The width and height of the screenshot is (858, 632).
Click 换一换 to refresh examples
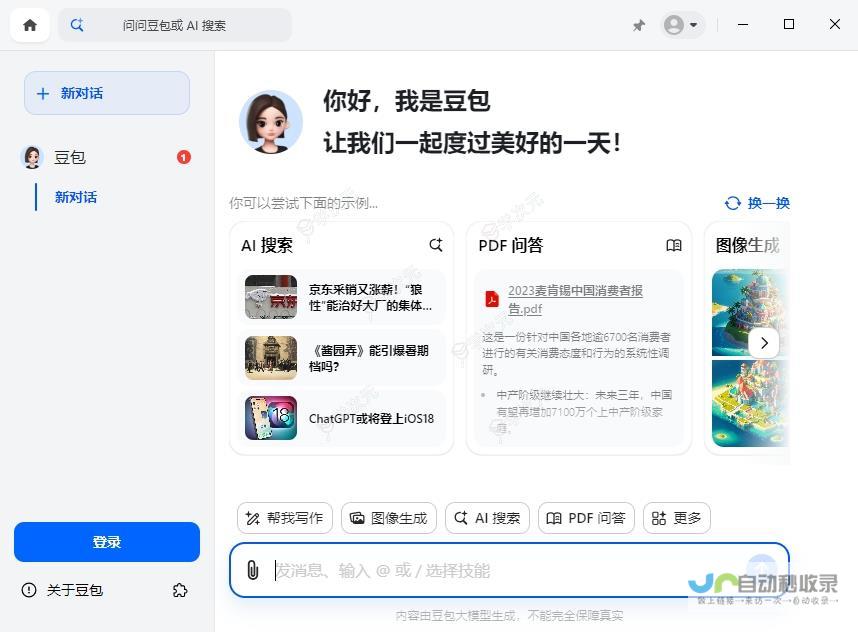click(x=757, y=203)
